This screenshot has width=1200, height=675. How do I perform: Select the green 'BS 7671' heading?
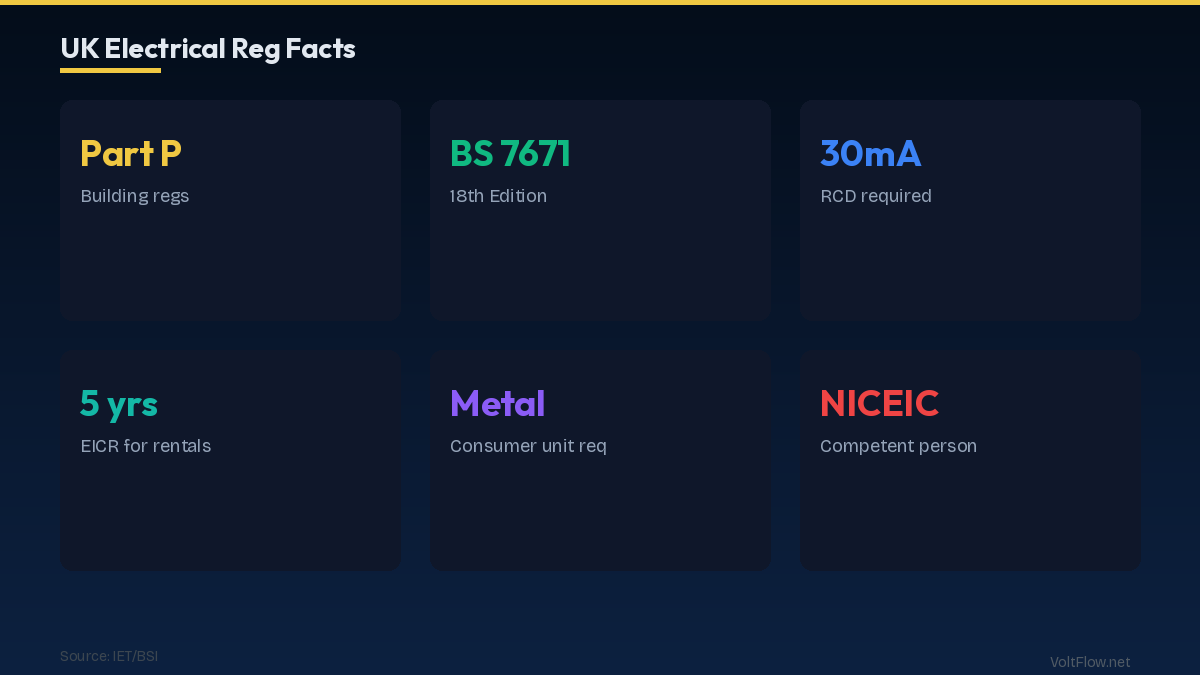tap(510, 153)
